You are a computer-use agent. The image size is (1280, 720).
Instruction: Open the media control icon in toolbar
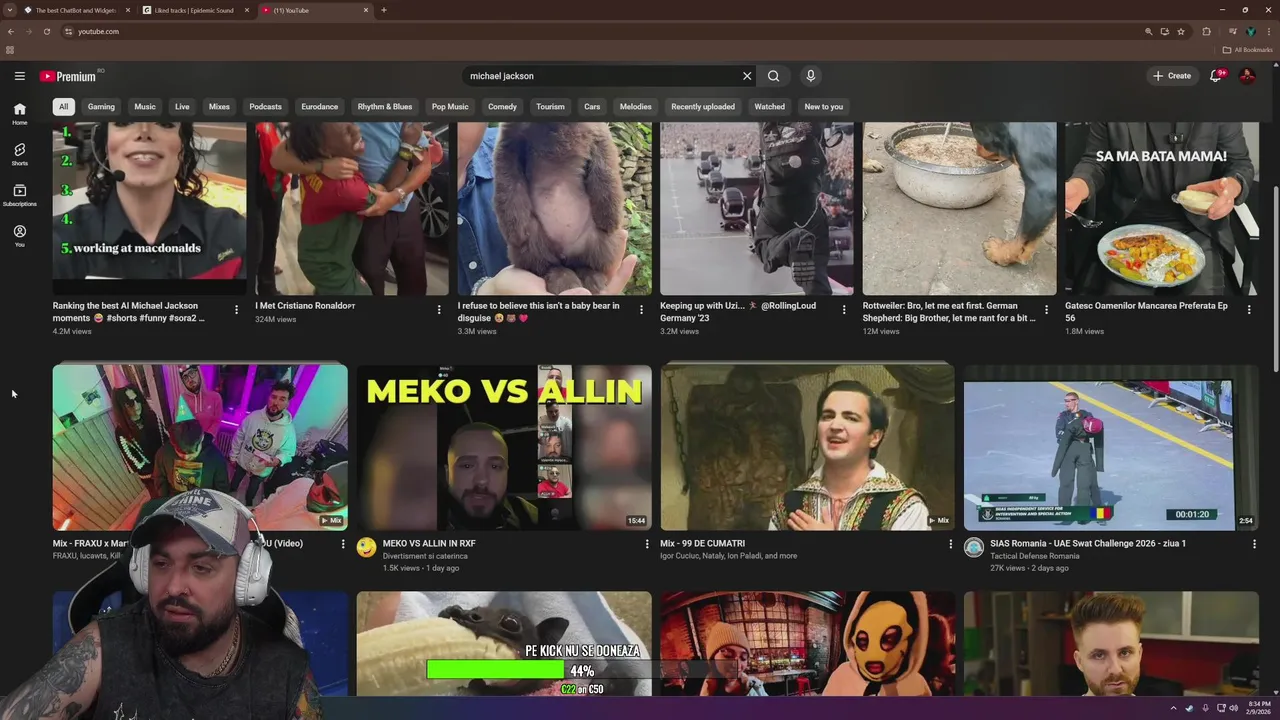click(1232, 31)
